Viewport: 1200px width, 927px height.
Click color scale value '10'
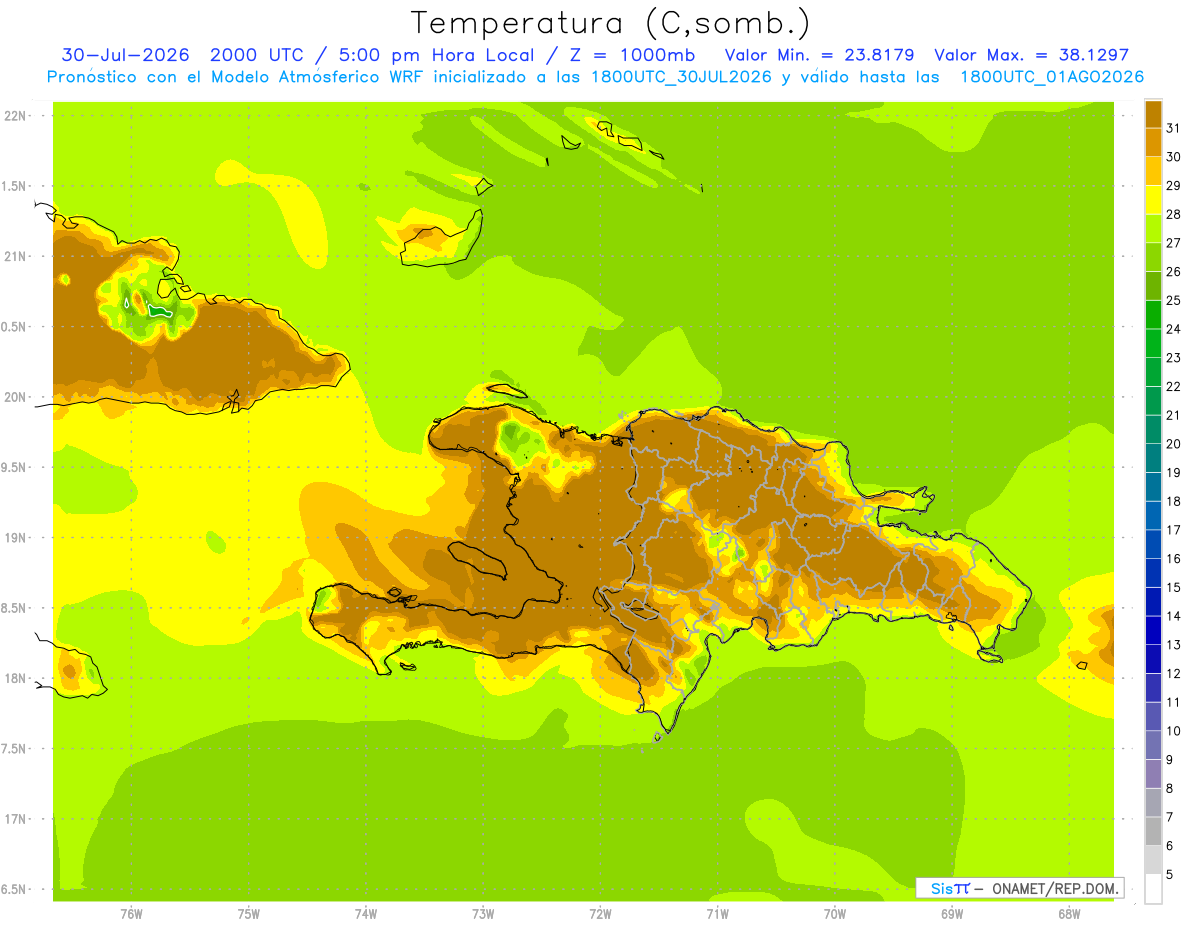pyautogui.click(x=1174, y=731)
